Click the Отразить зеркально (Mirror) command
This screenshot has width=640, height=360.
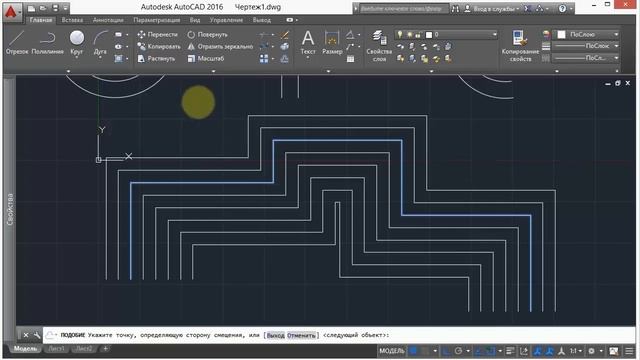220,47
